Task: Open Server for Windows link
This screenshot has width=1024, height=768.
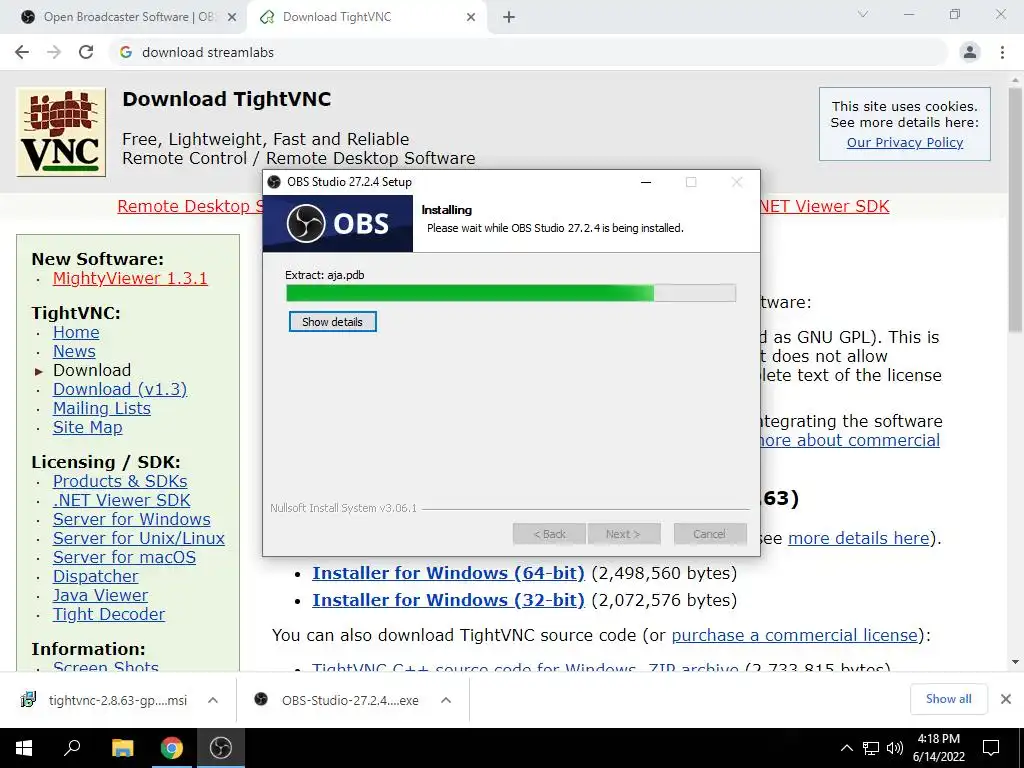Action: coord(131,519)
